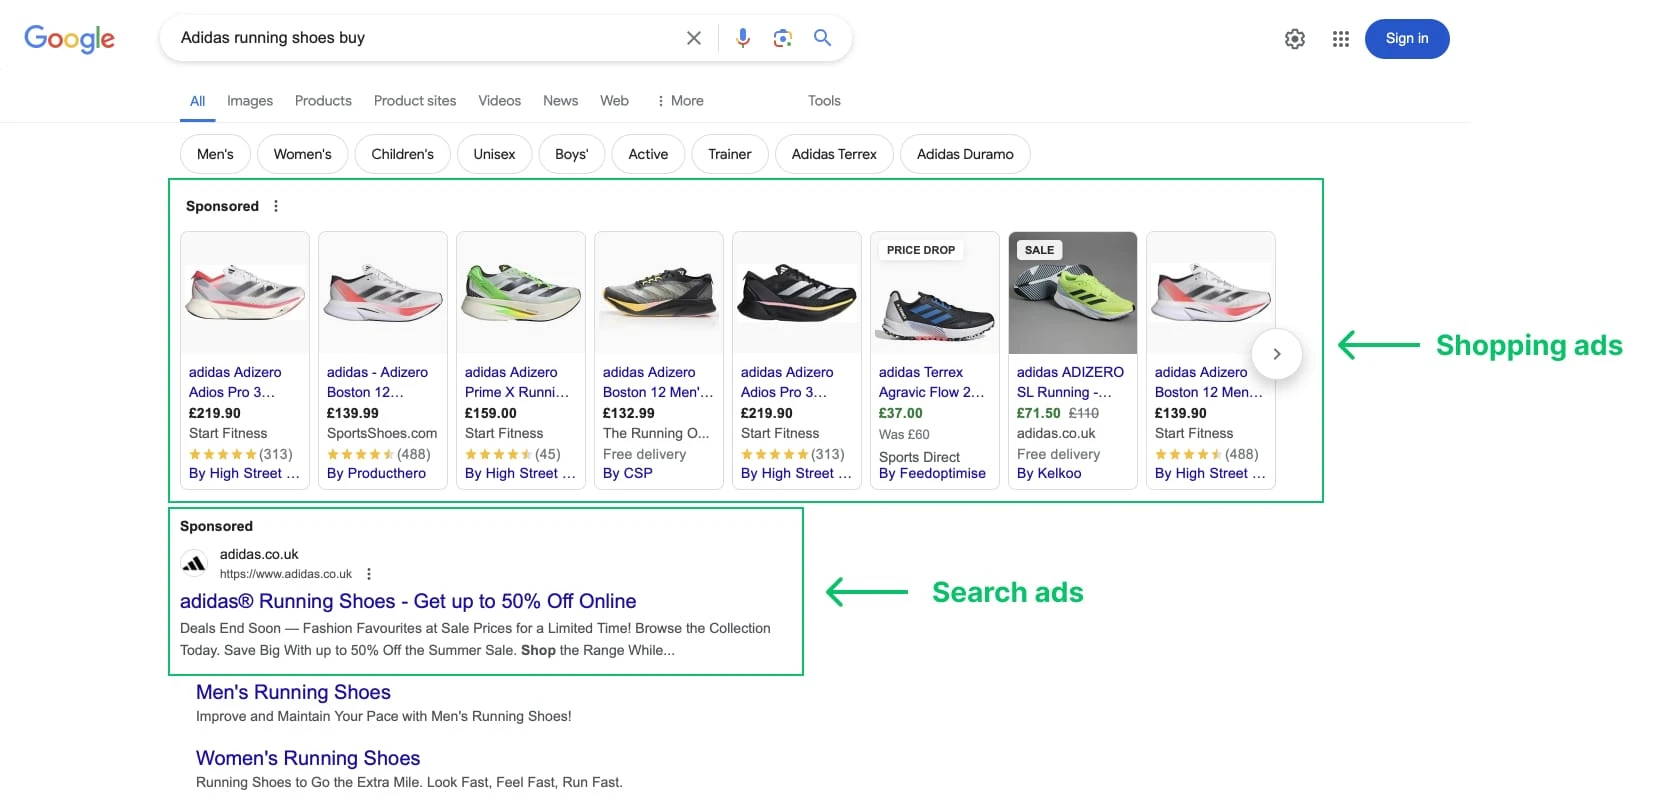Select the Adidas Terrex filter chip
Screen dimensions: 1662x812
pyautogui.click(x=833, y=154)
